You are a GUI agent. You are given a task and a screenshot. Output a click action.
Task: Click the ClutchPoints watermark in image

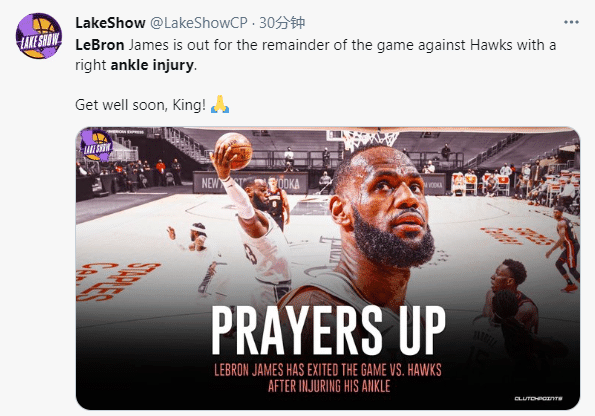(x=538, y=398)
